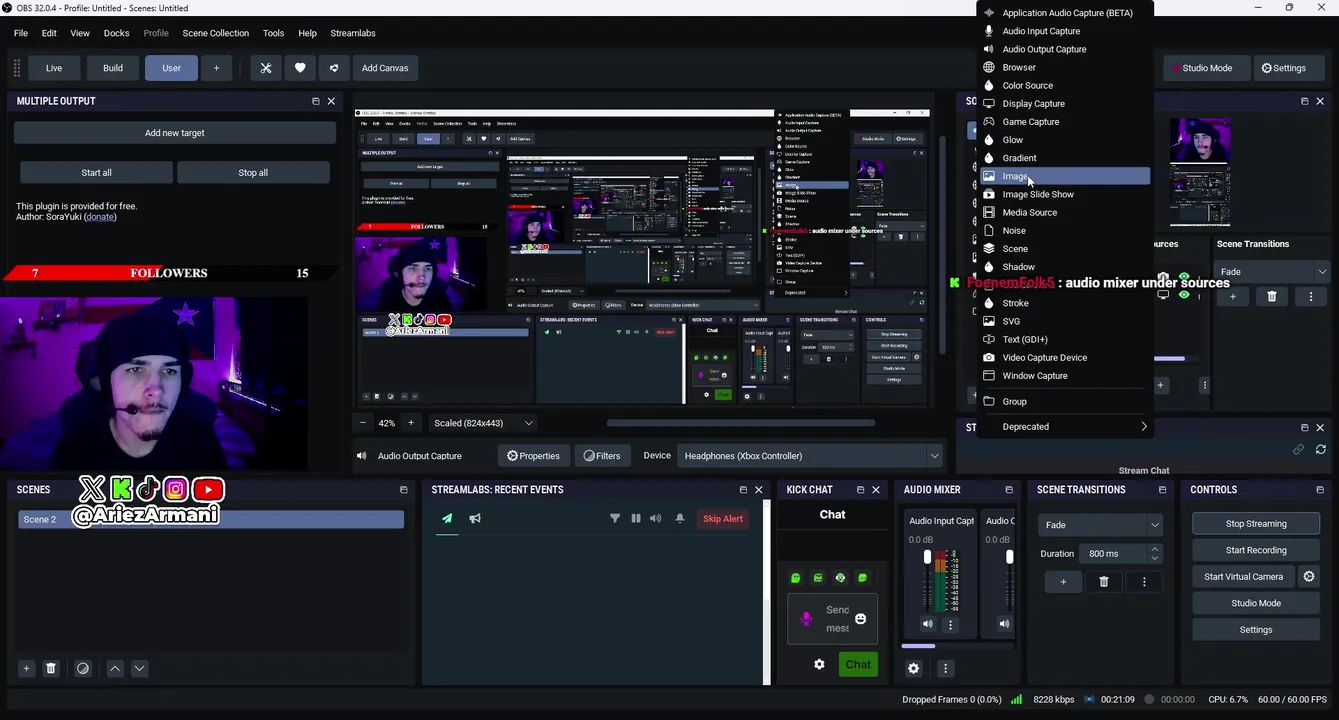
Task: Adjust the Audio Input Capture volume fader
Action: click(x=927, y=556)
